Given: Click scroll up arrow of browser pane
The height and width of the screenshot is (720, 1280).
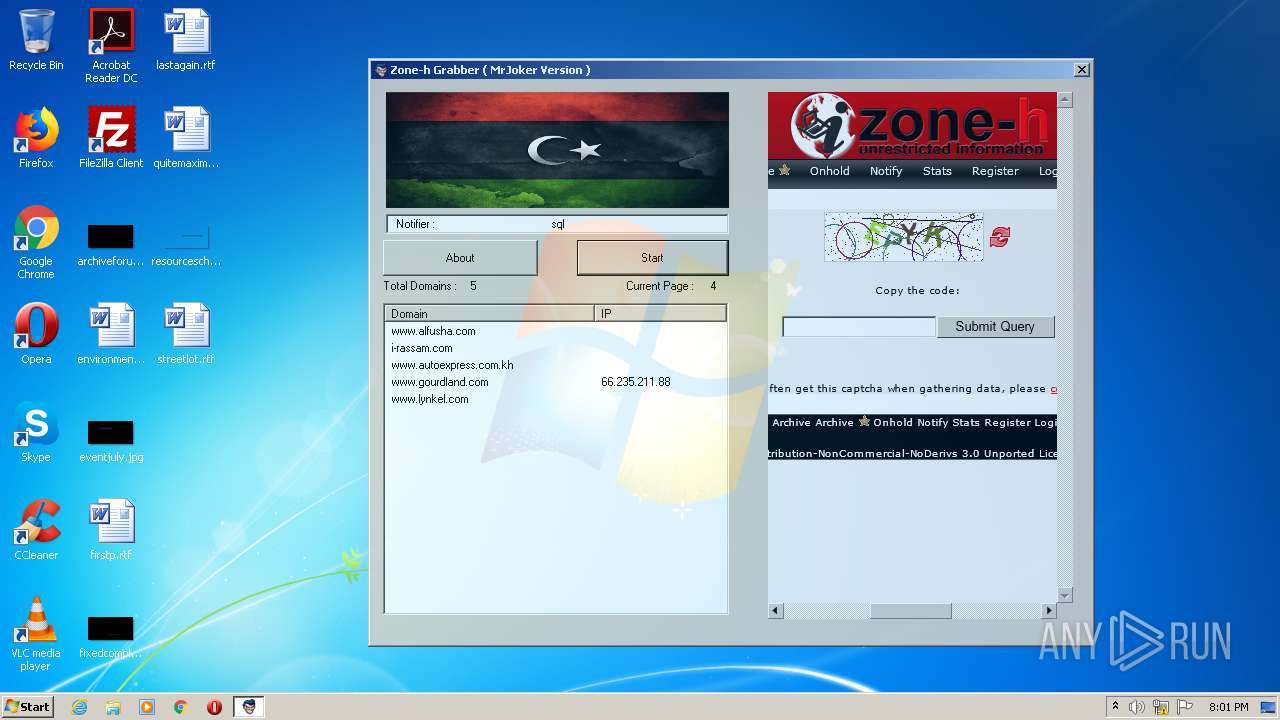Looking at the screenshot, I should tap(1065, 100).
